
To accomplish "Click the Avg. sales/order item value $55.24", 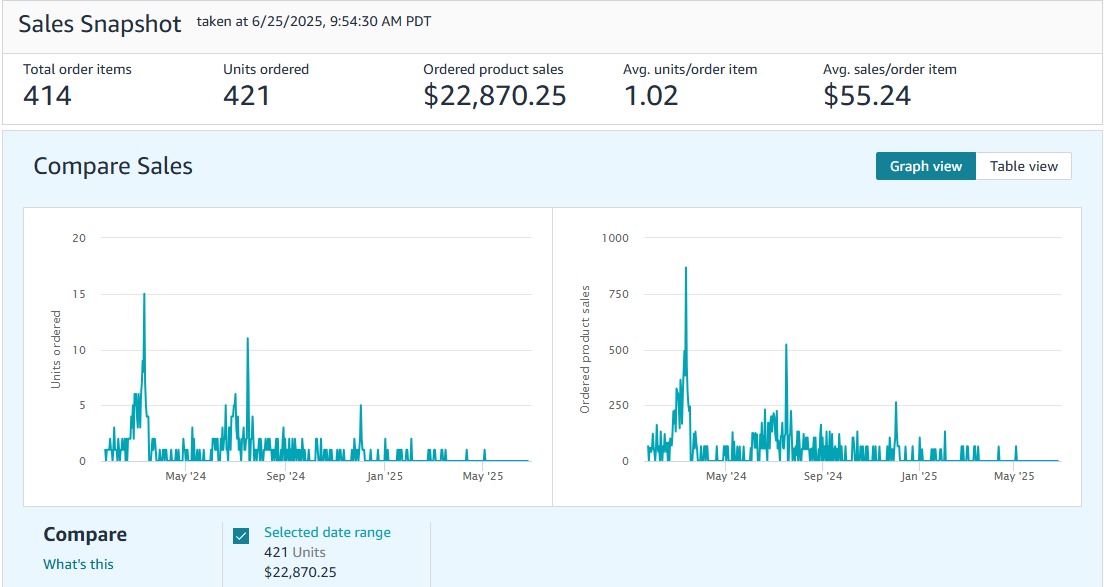I will point(867,96).
